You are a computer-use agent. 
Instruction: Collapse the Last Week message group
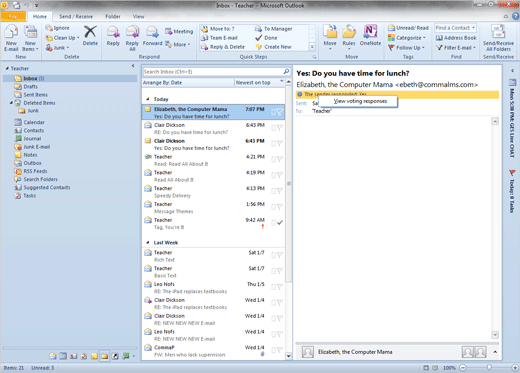(148, 242)
